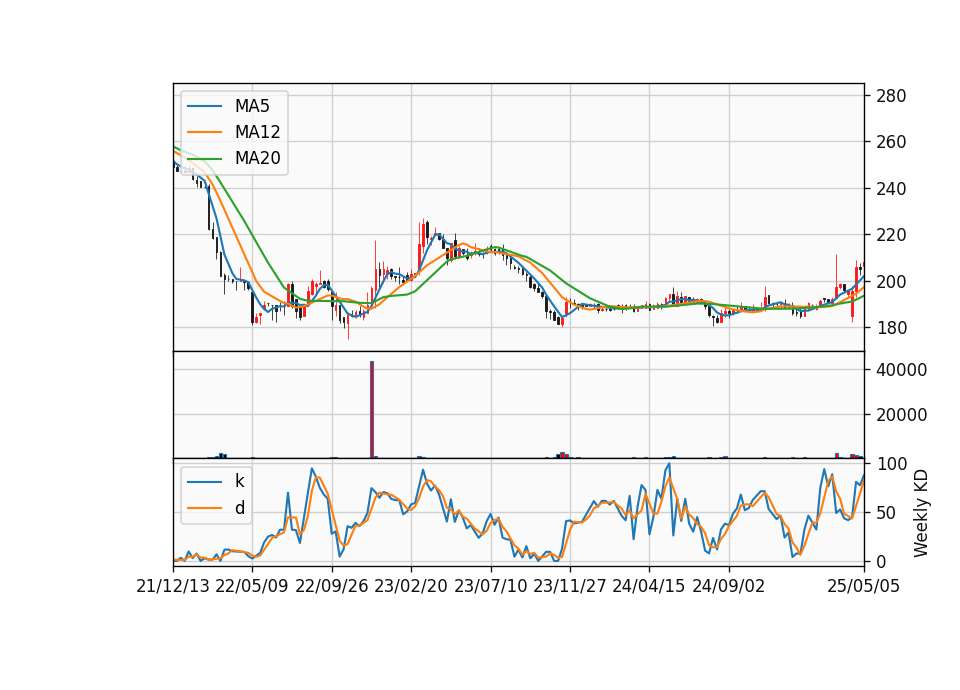Click the 240 price axis label
This screenshot has width=960, height=690.
click(x=891, y=189)
